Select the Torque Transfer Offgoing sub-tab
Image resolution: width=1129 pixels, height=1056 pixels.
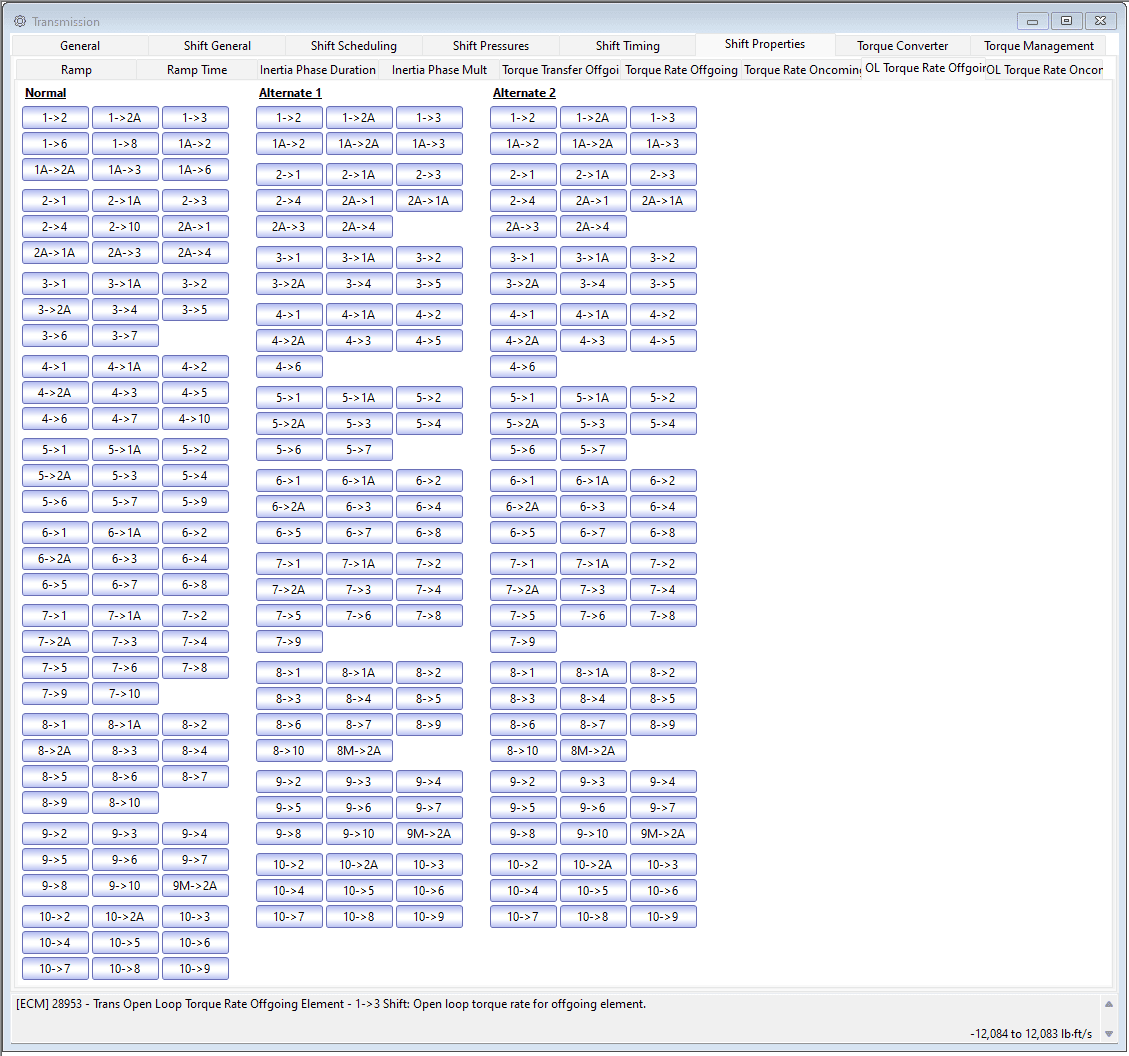[x=560, y=70]
